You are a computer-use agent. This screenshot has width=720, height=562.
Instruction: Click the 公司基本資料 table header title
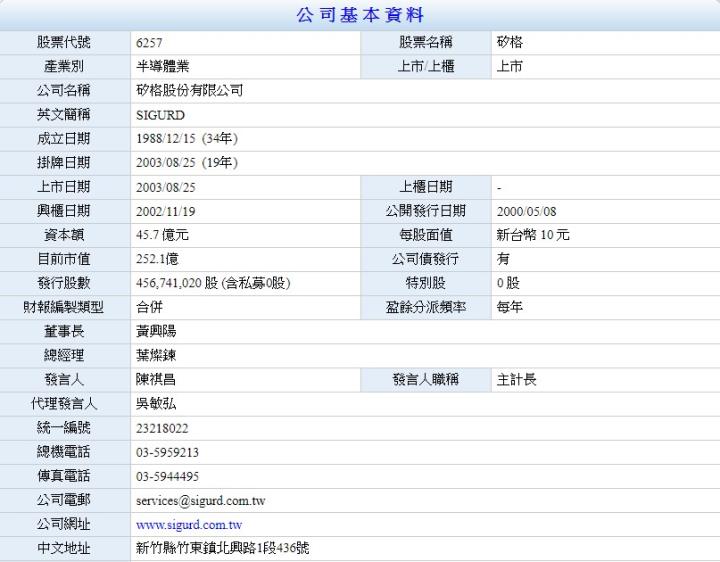point(360,15)
